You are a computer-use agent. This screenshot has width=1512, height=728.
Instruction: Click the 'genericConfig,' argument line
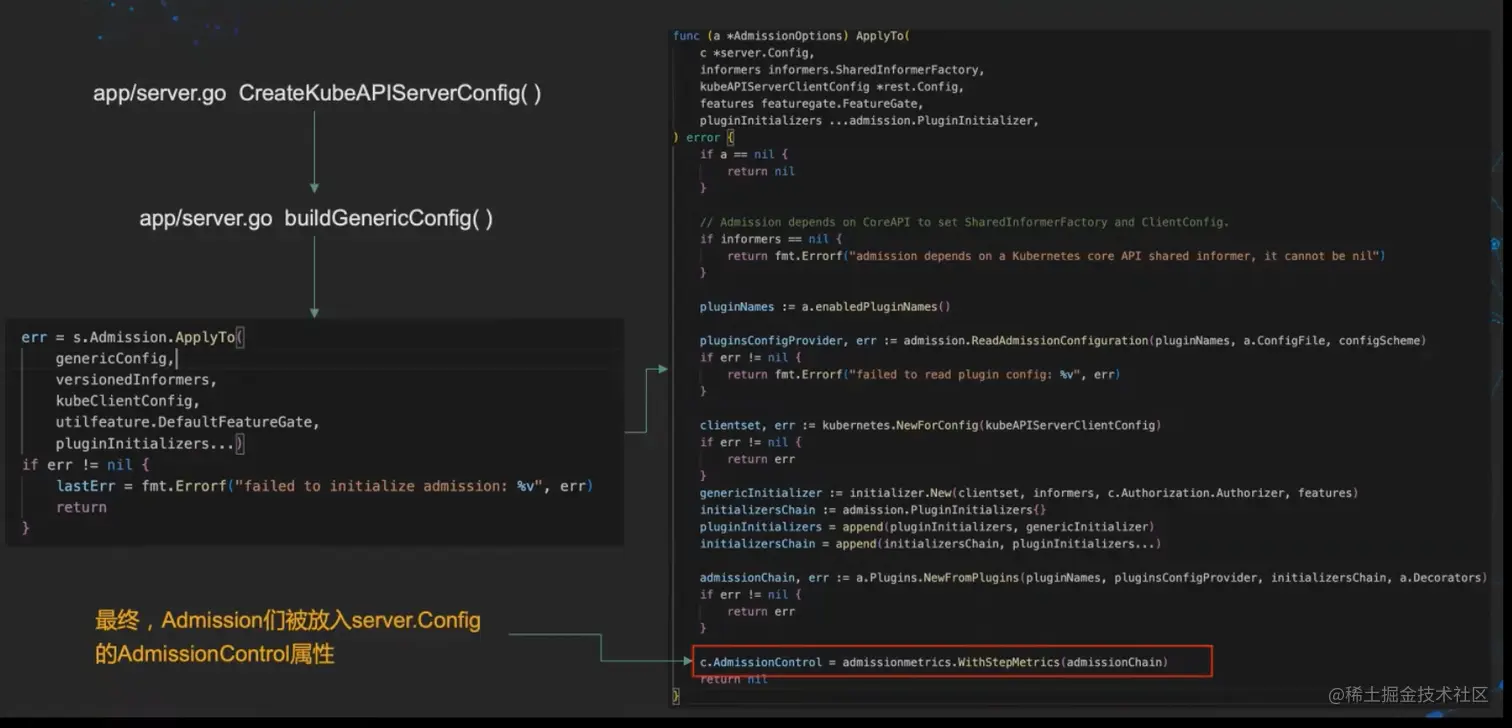116,358
